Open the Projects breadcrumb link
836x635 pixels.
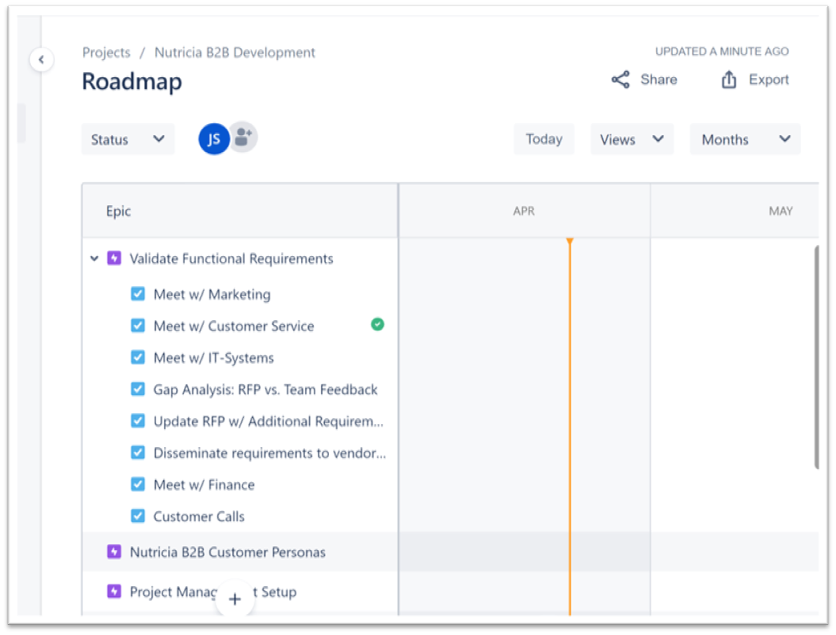point(106,52)
